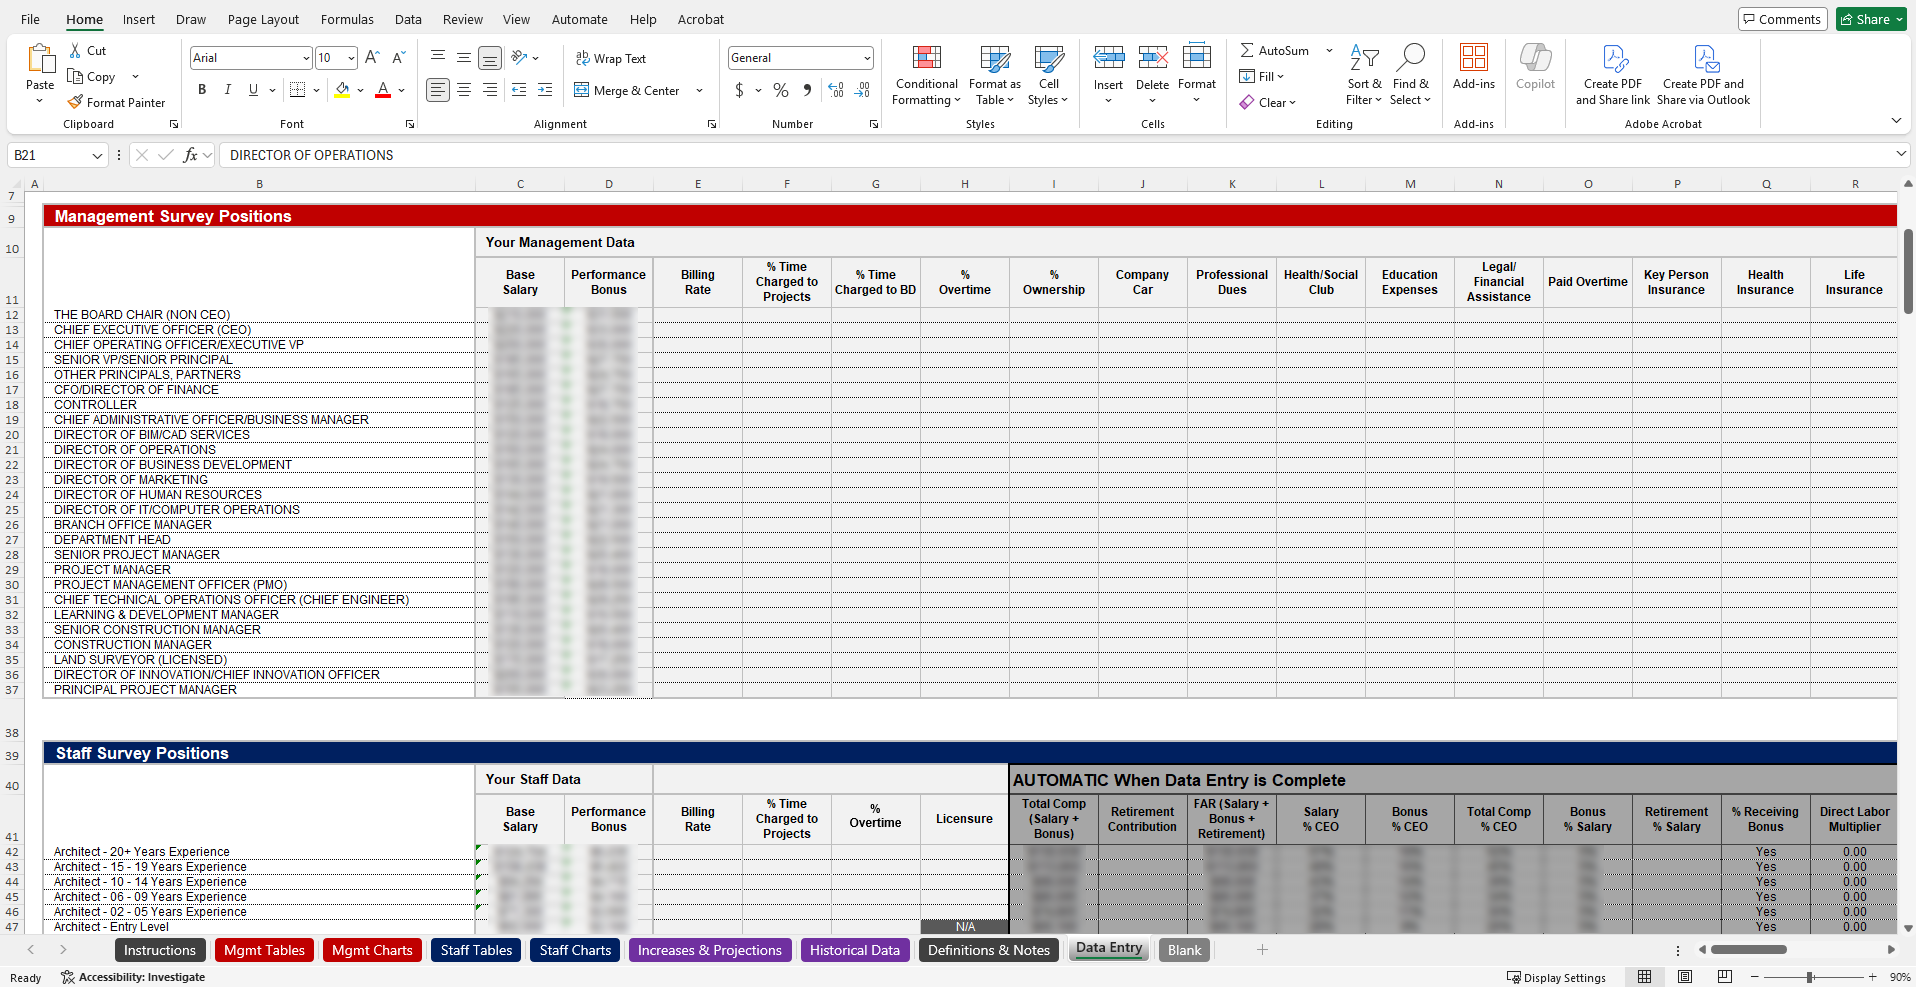Click the Comments button

coord(1783,19)
